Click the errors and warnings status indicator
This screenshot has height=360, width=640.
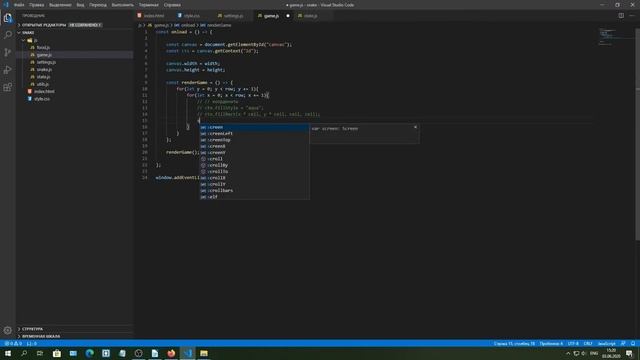[x=13, y=344]
